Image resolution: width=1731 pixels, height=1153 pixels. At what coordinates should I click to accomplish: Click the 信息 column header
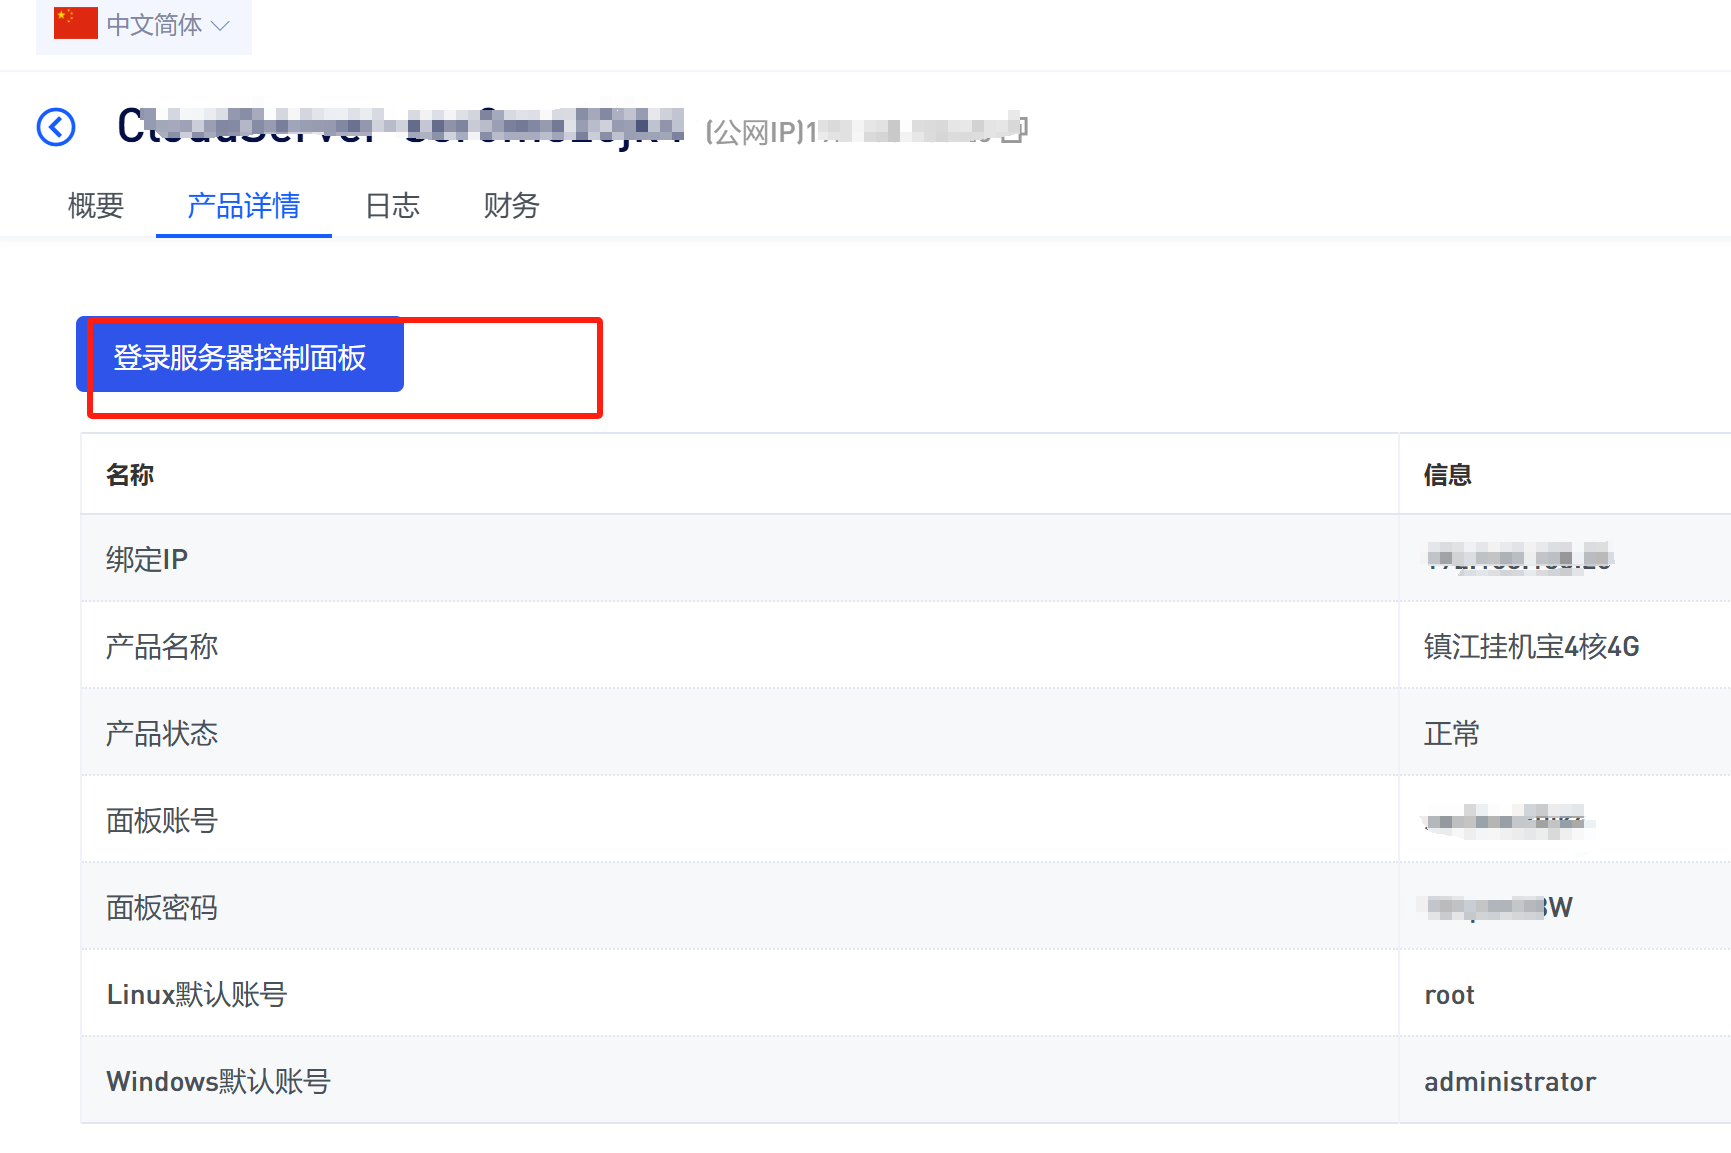(x=1448, y=475)
